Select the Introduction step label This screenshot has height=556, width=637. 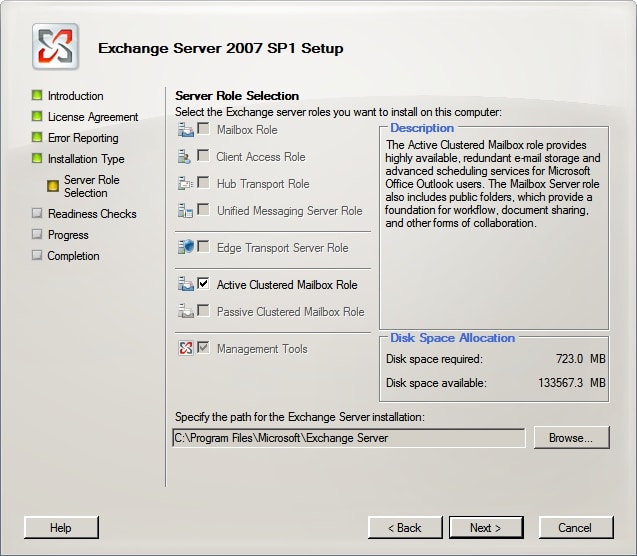pyautogui.click(x=76, y=96)
